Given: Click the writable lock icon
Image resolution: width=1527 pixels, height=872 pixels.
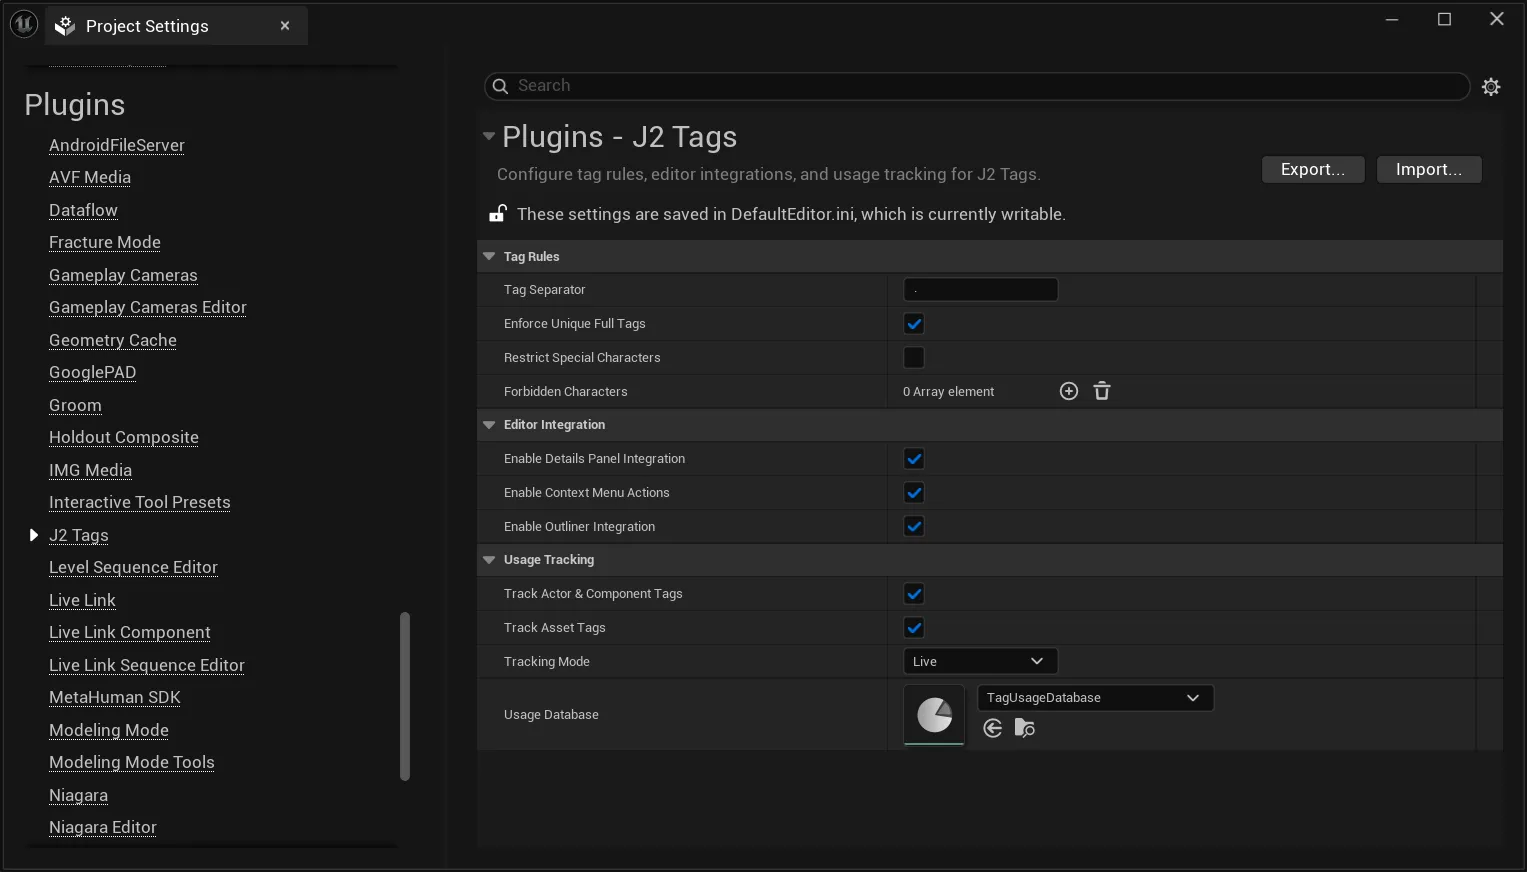Looking at the screenshot, I should click(x=497, y=213).
